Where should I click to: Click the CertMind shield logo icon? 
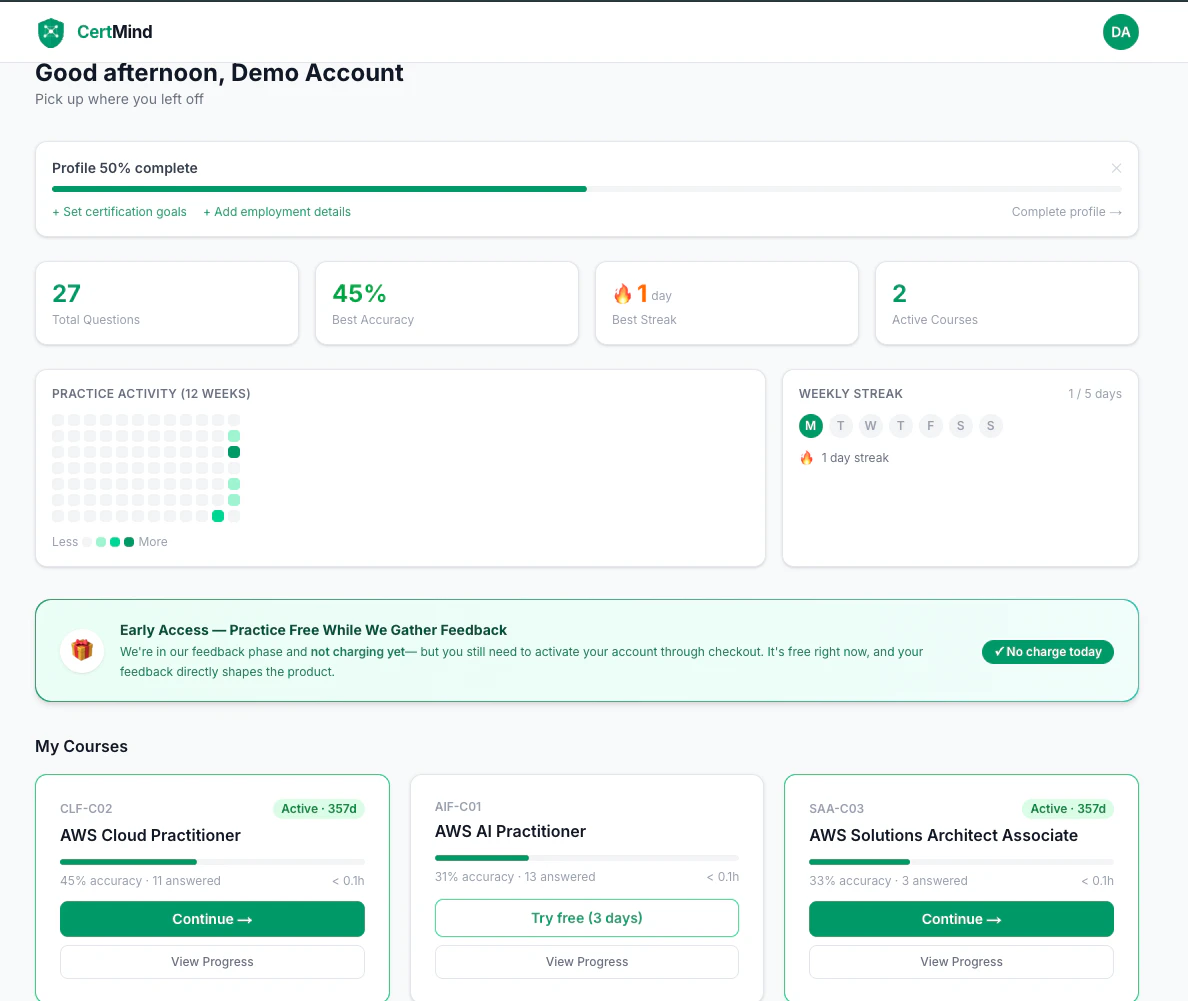[51, 32]
